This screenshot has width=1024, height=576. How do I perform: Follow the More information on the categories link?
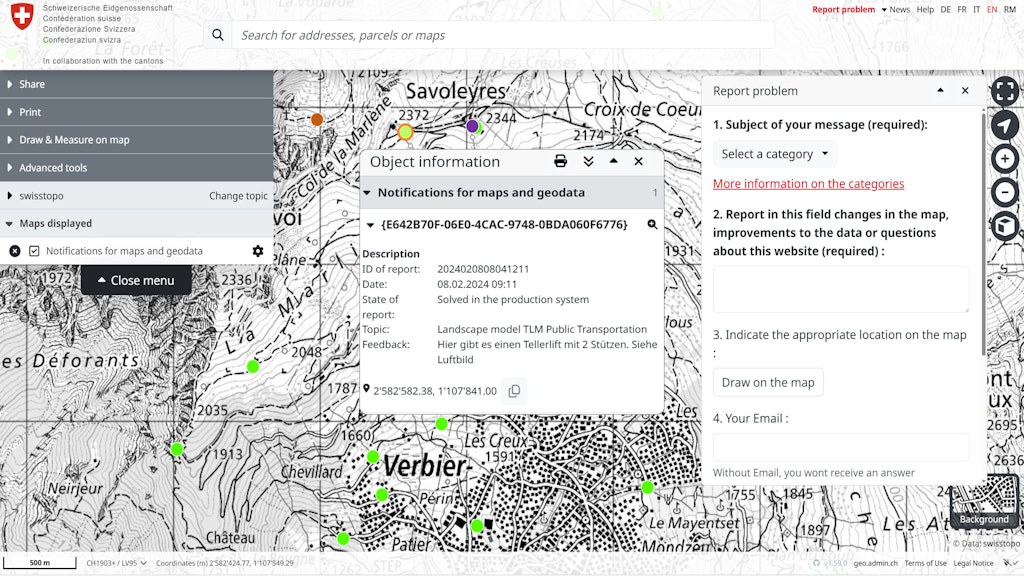[808, 183]
